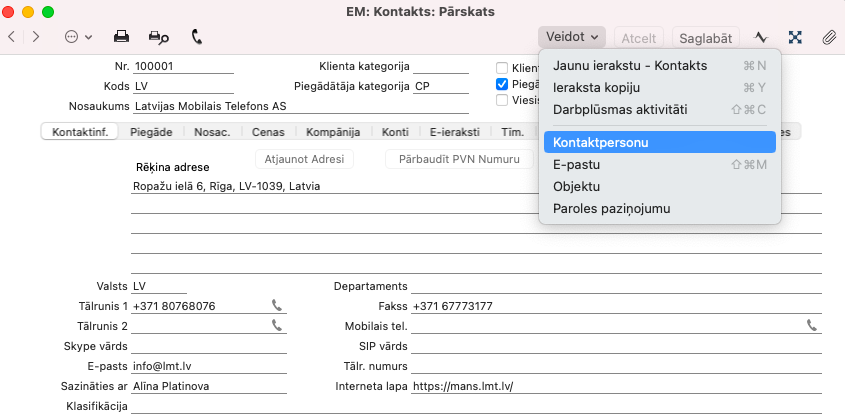
Task: Open the ellipsis actions dropdown
Action: (x=77, y=37)
